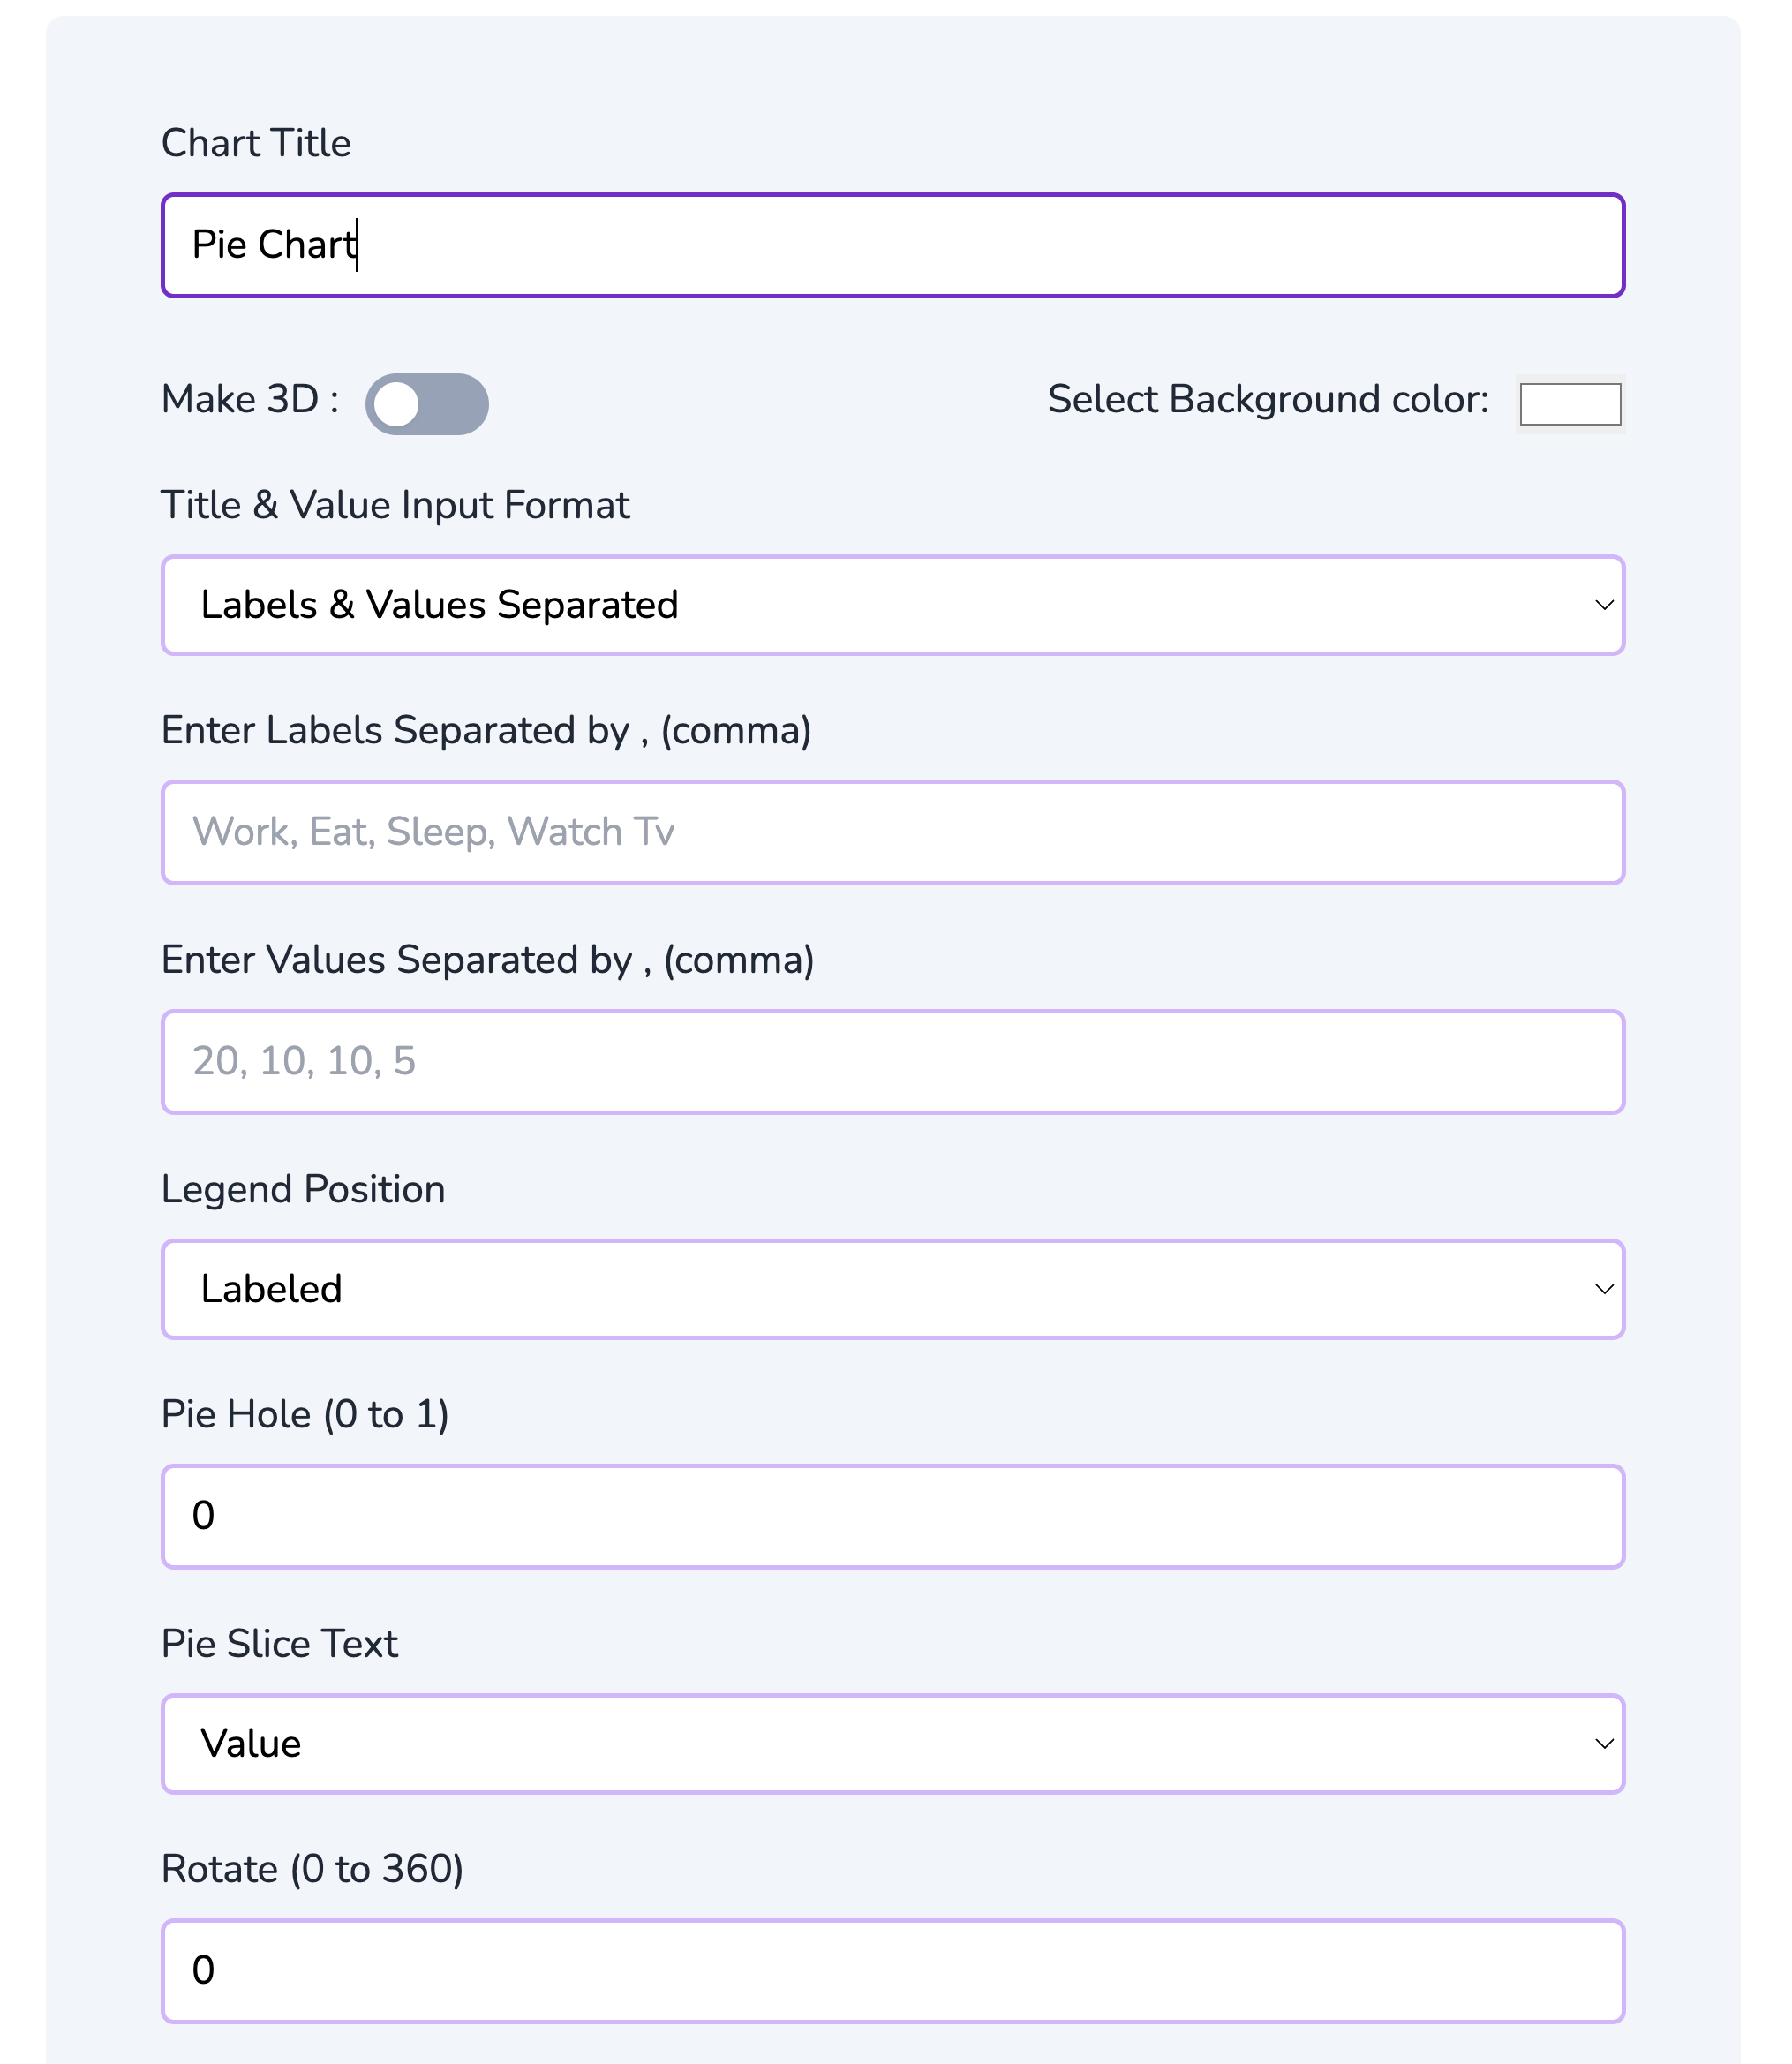Toggle the Make 3D switch
This screenshot has height=2064, width=1792.
(x=427, y=404)
